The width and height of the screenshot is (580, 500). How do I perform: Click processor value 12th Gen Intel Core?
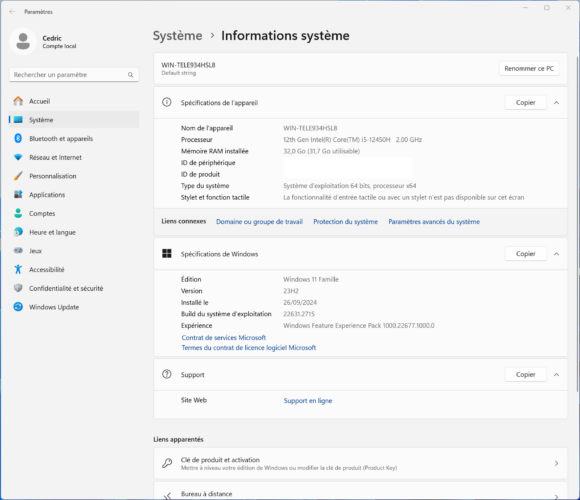pos(352,139)
